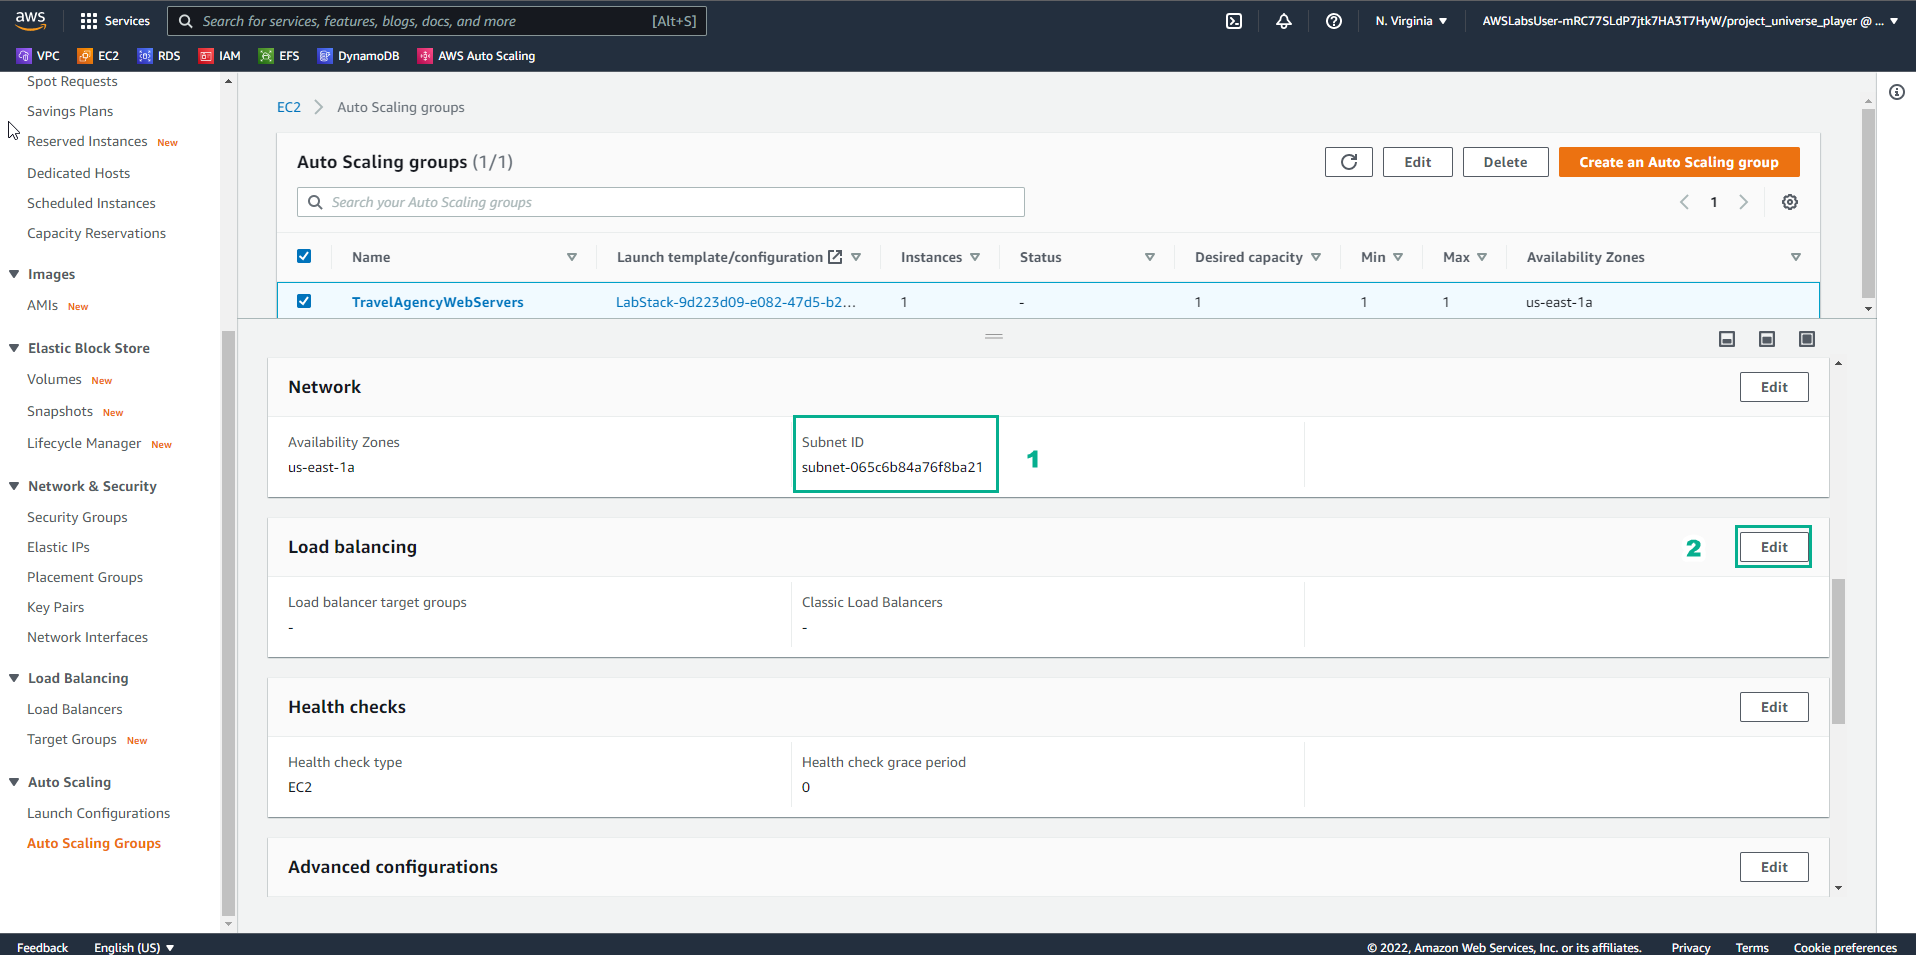1916x955 pixels.
Task: Edit the Health checks section
Action: (1774, 707)
